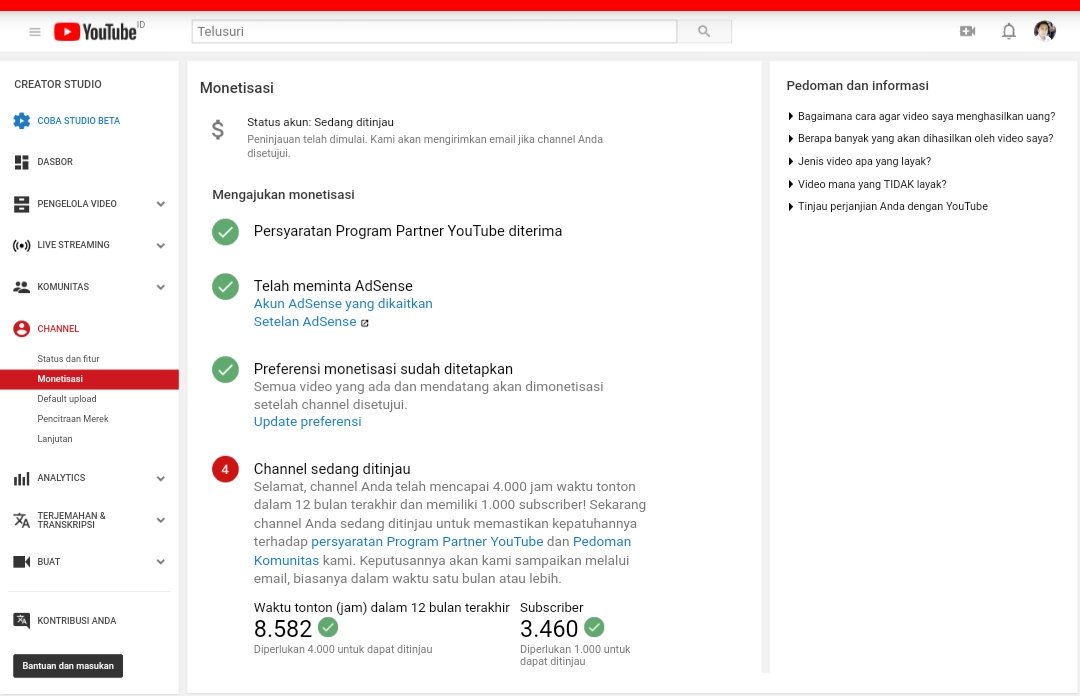Go to YouTube home via logo
1080x696 pixels.
(x=96, y=32)
